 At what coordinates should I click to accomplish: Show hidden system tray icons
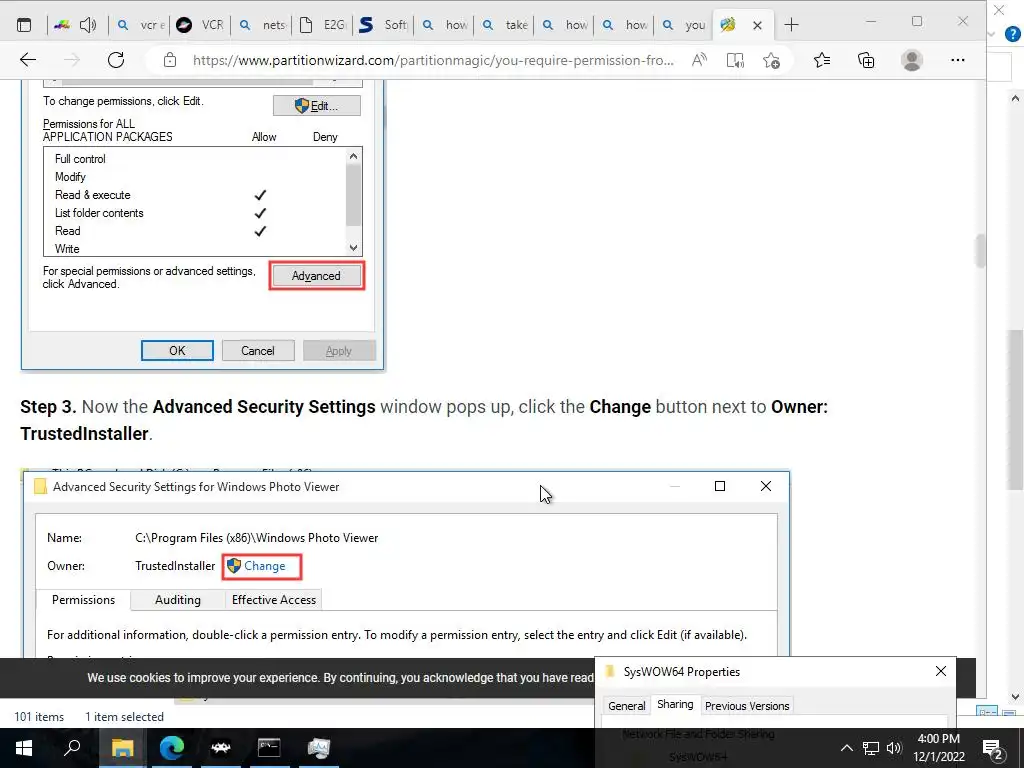[x=846, y=748]
